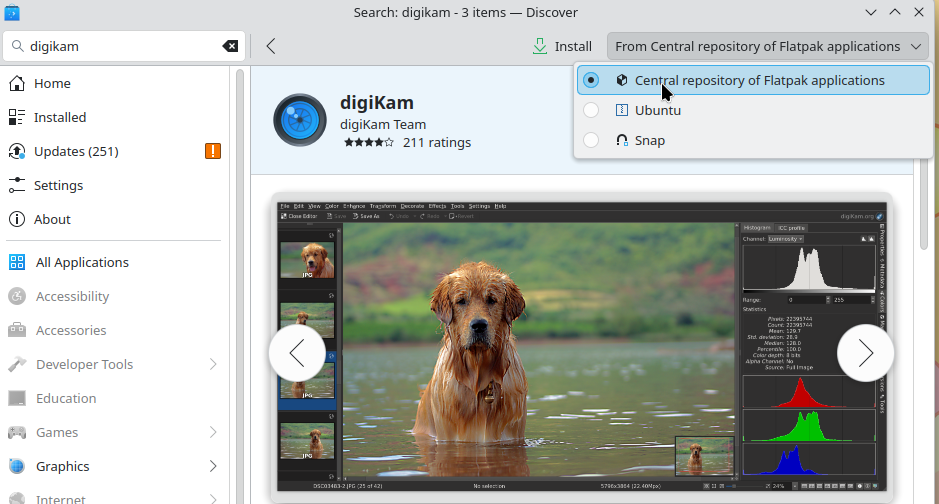Image resolution: width=939 pixels, height=504 pixels.
Task: Click the Accessories category icon
Action: pos(17,330)
